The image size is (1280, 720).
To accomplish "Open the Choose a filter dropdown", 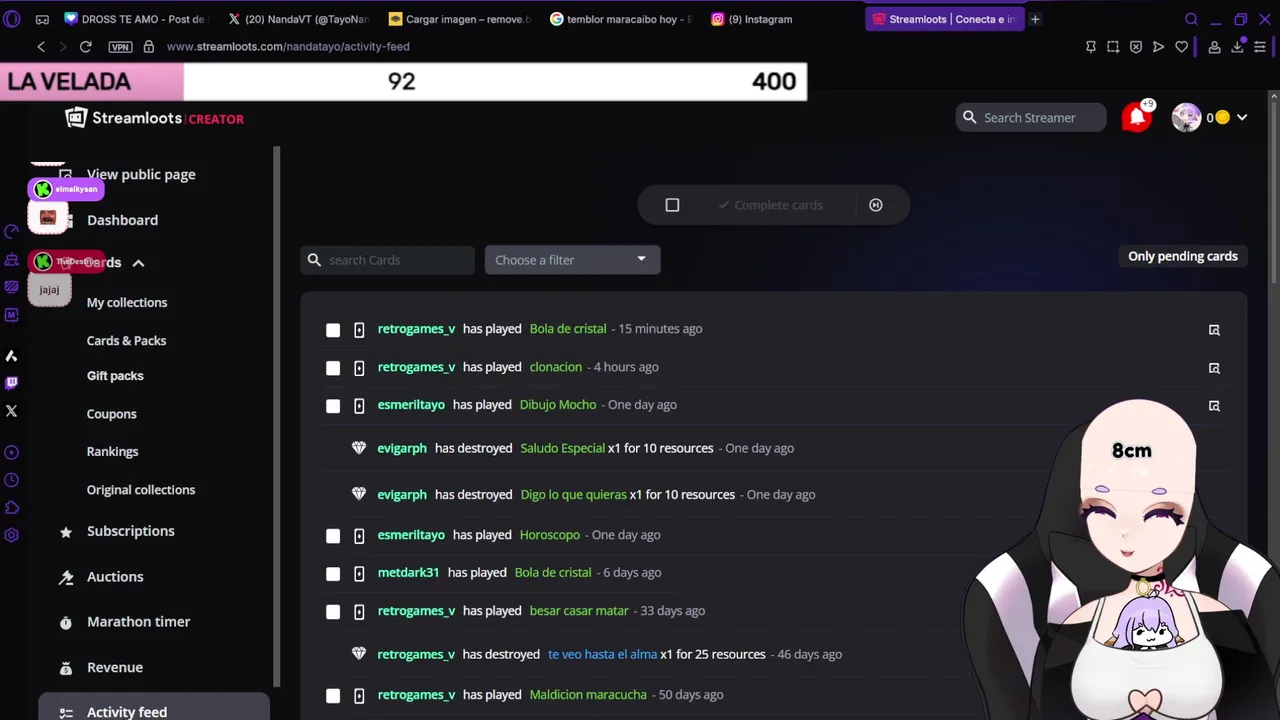I will [x=572, y=260].
